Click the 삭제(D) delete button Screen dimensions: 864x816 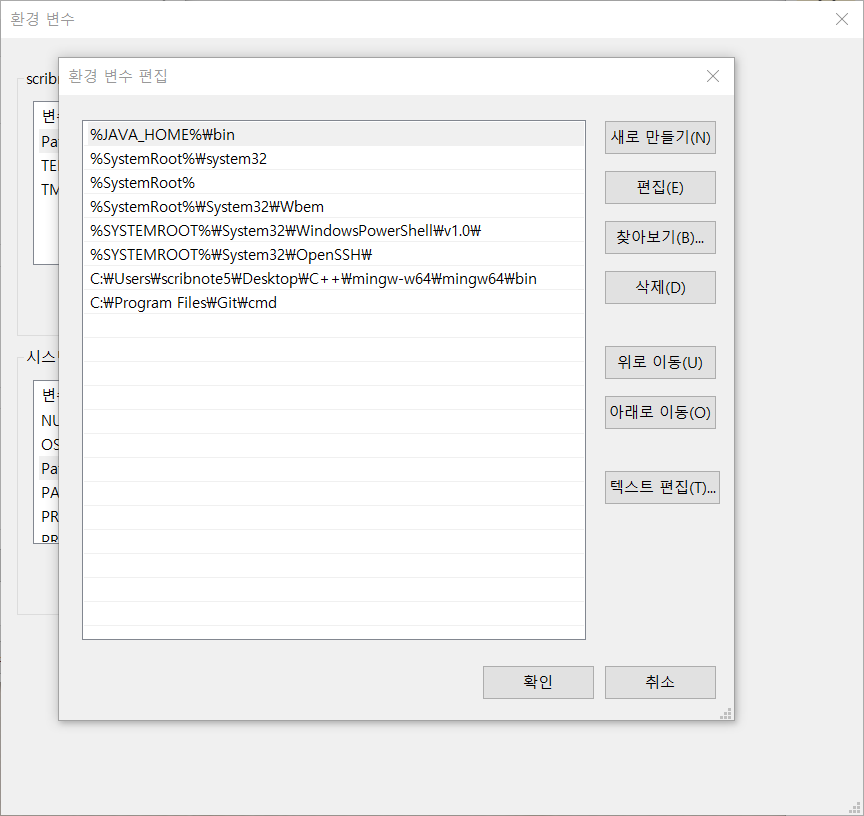[x=660, y=288]
